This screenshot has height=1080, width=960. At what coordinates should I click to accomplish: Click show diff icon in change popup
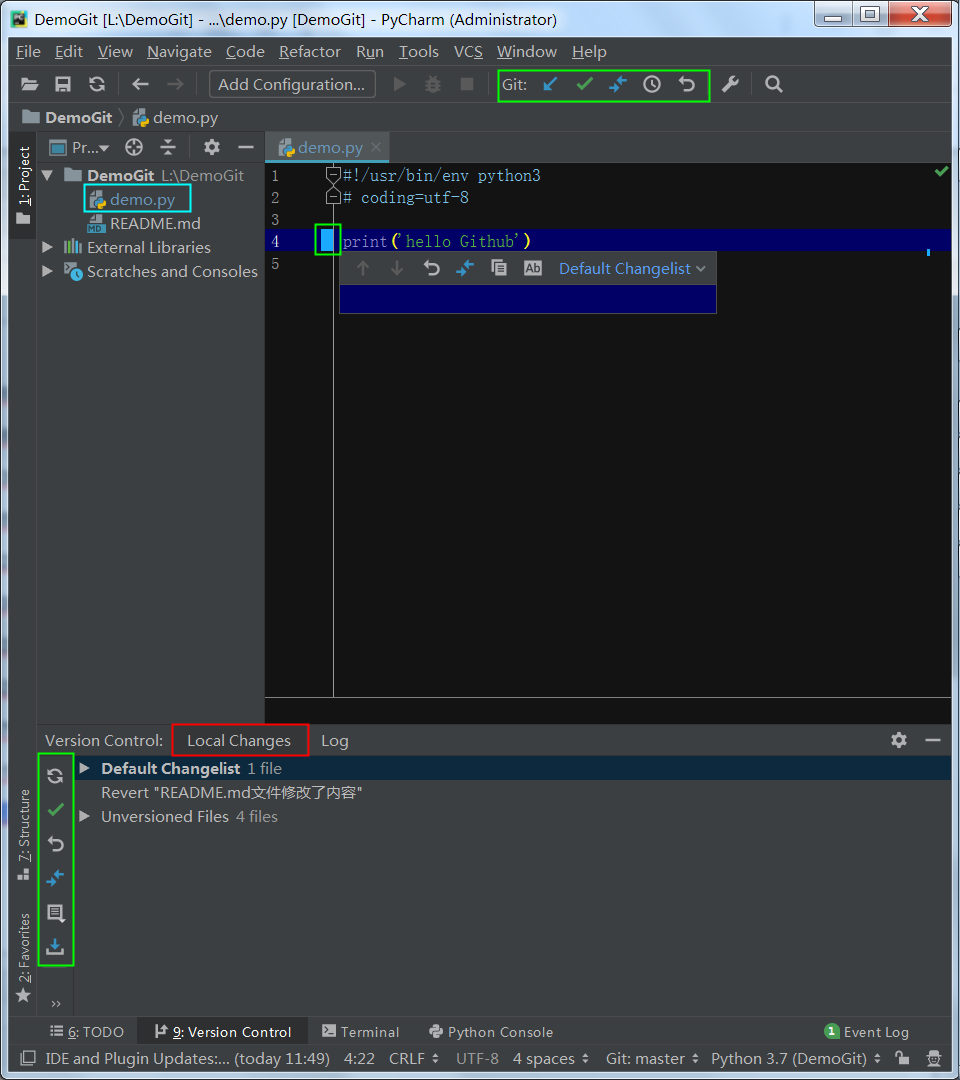(465, 269)
